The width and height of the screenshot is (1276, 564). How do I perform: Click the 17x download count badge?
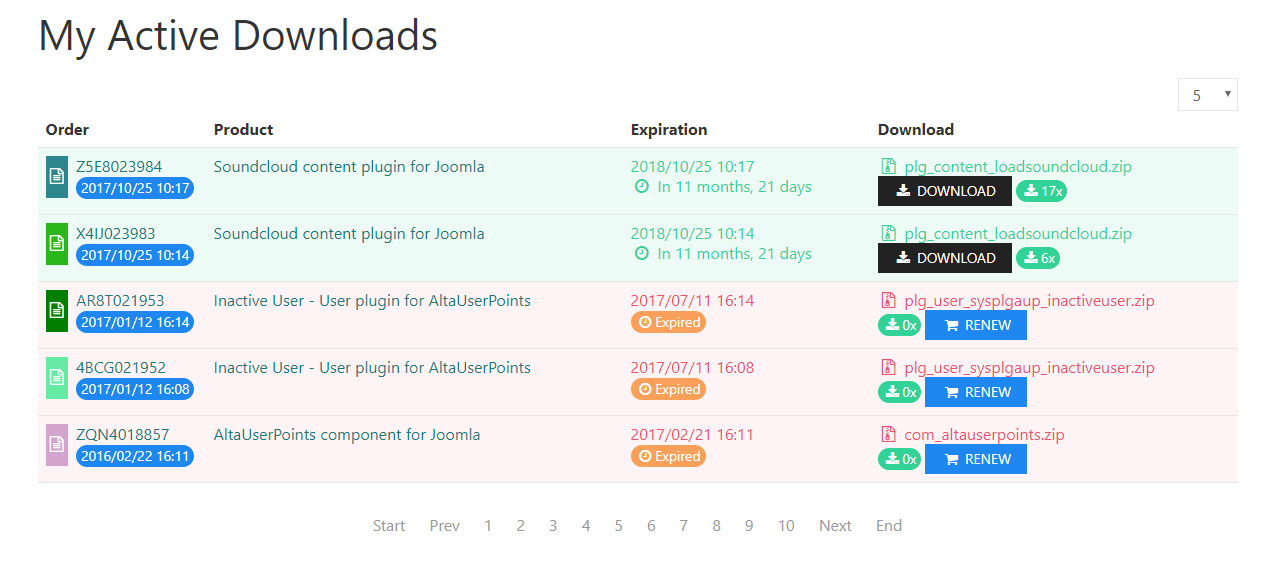coord(1042,191)
